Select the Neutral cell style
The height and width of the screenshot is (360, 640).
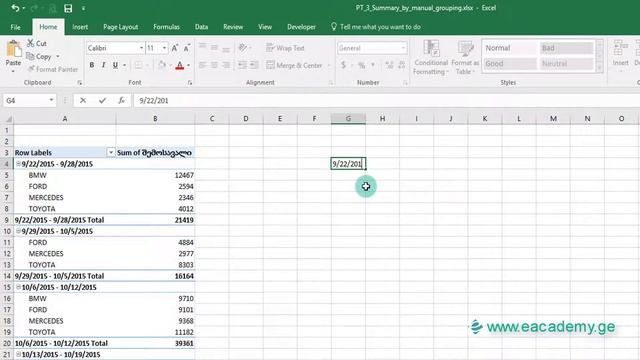pos(566,64)
